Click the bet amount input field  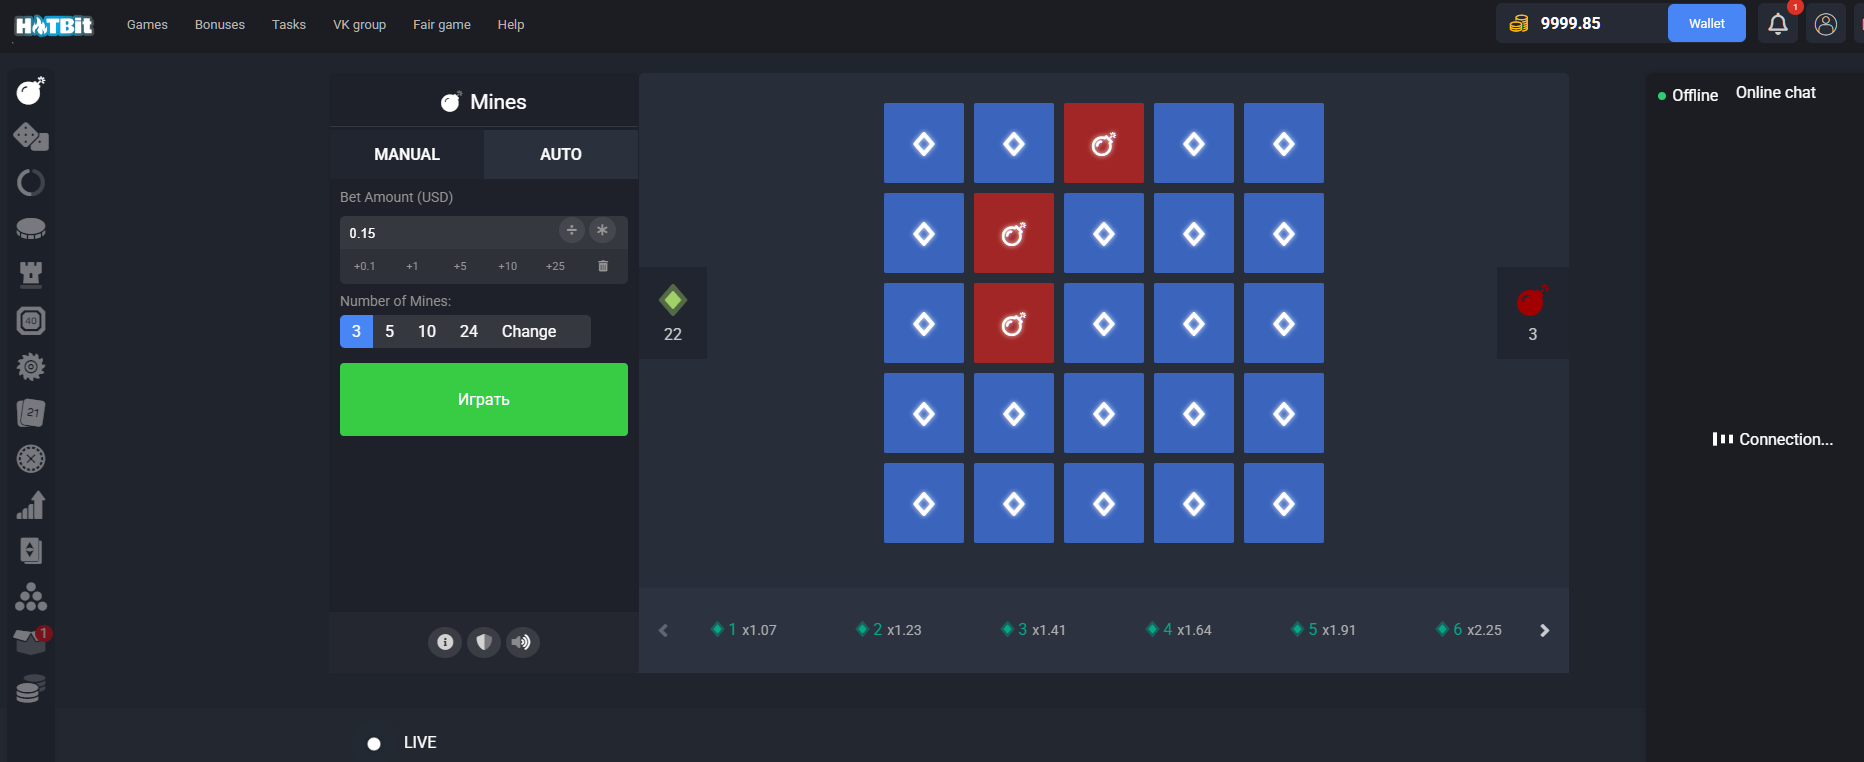pyautogui.click(x=450, y=233)
